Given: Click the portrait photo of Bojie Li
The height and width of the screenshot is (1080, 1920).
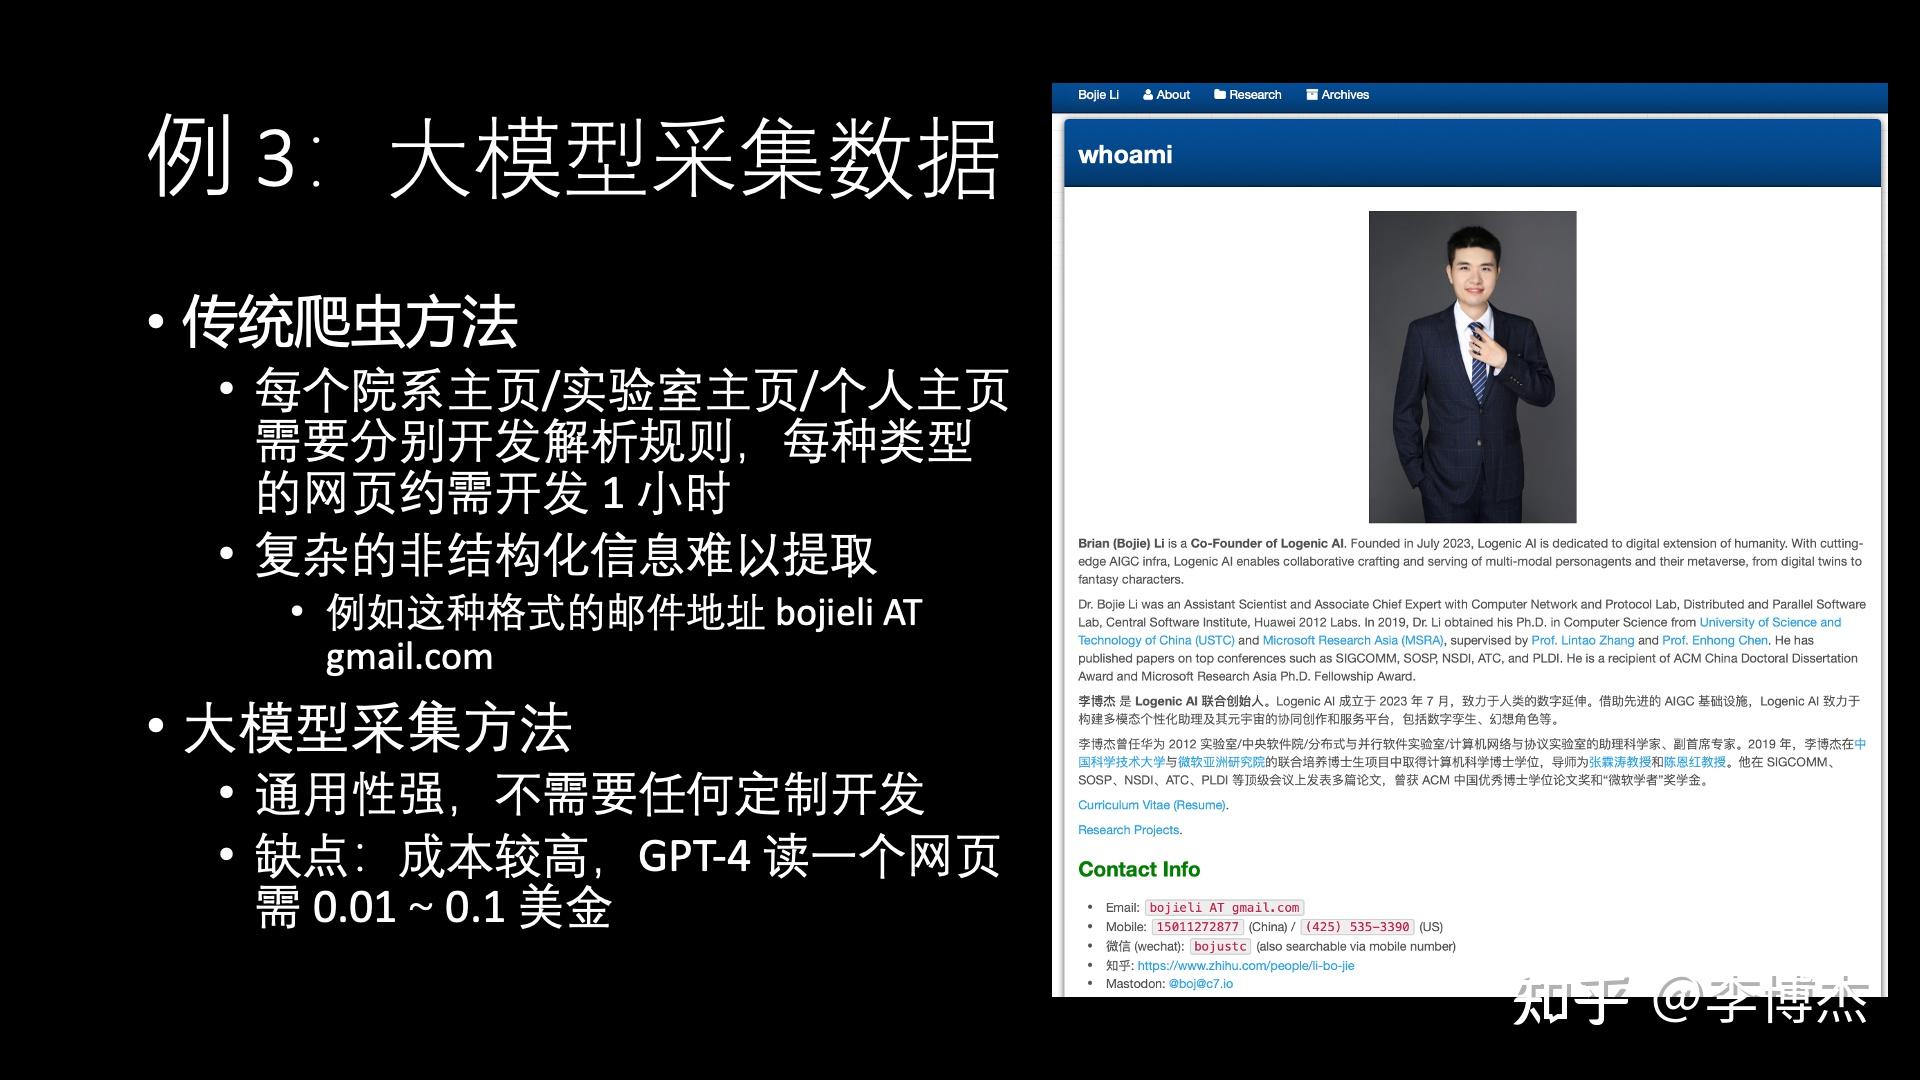Looking at the screenshot, I should coord(1472,365).
